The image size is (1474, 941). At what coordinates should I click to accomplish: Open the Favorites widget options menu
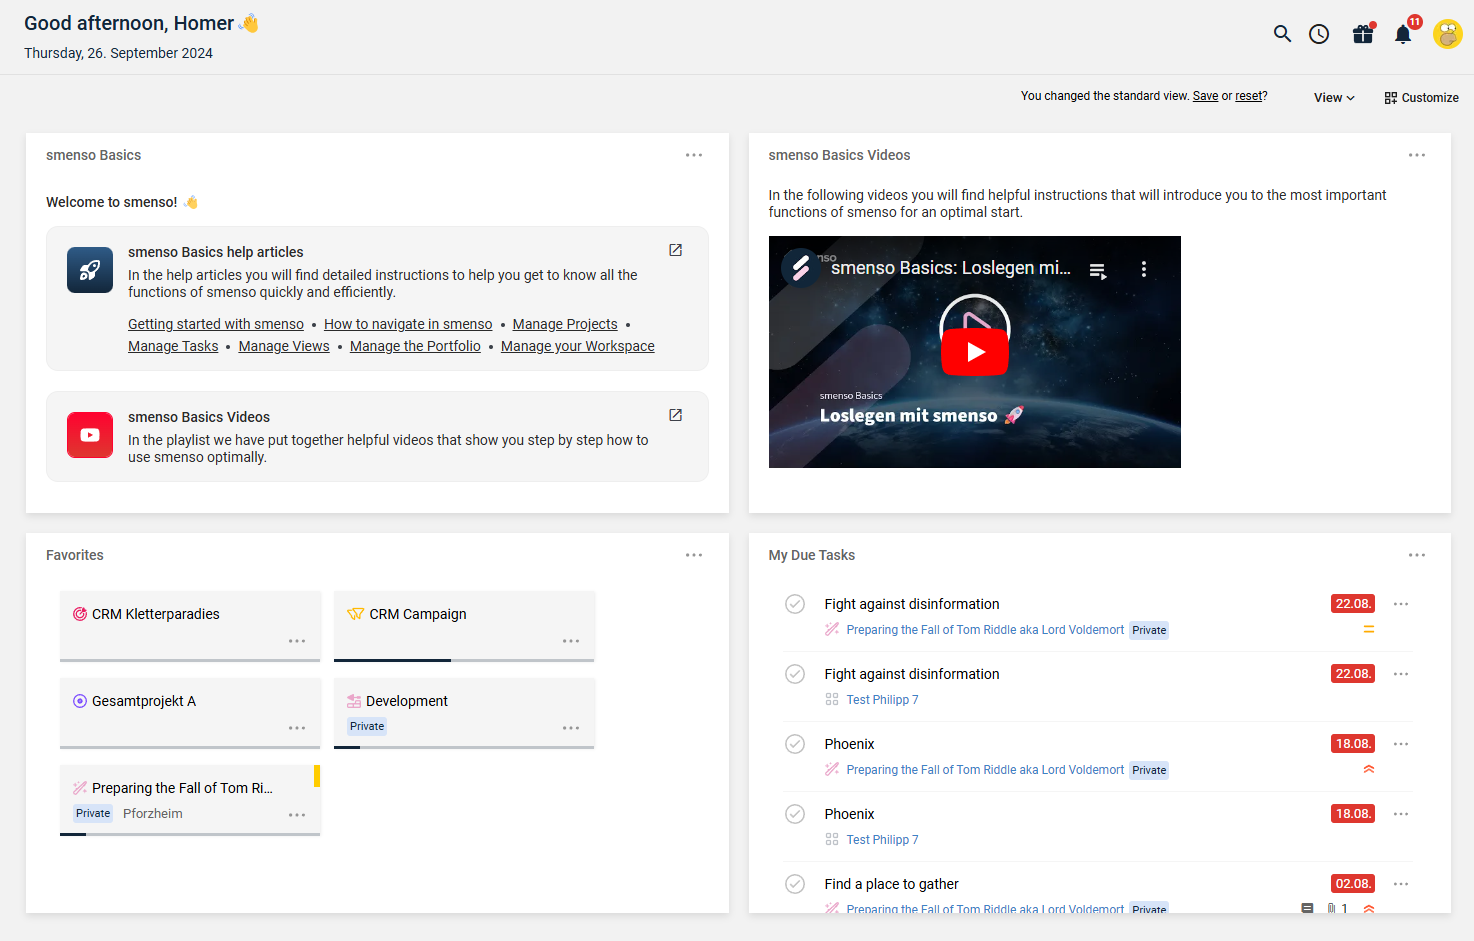(x=694, y=555)
